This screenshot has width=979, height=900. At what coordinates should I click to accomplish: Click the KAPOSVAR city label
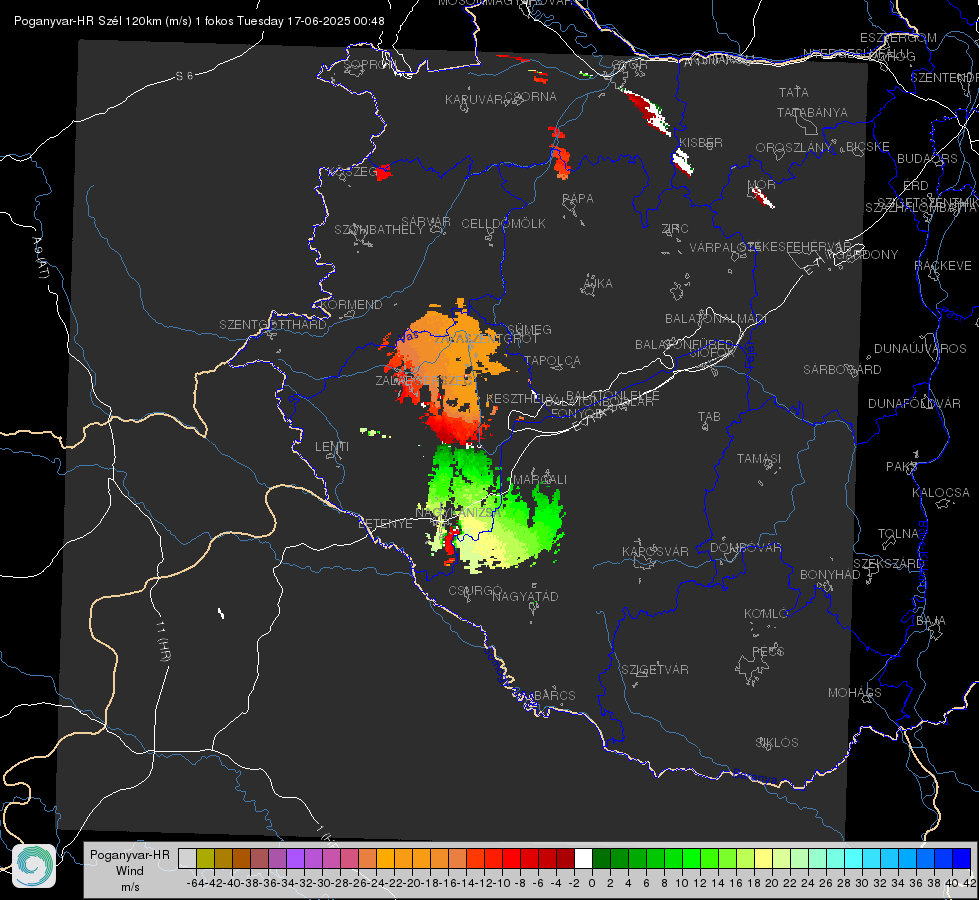pos(656,551)
